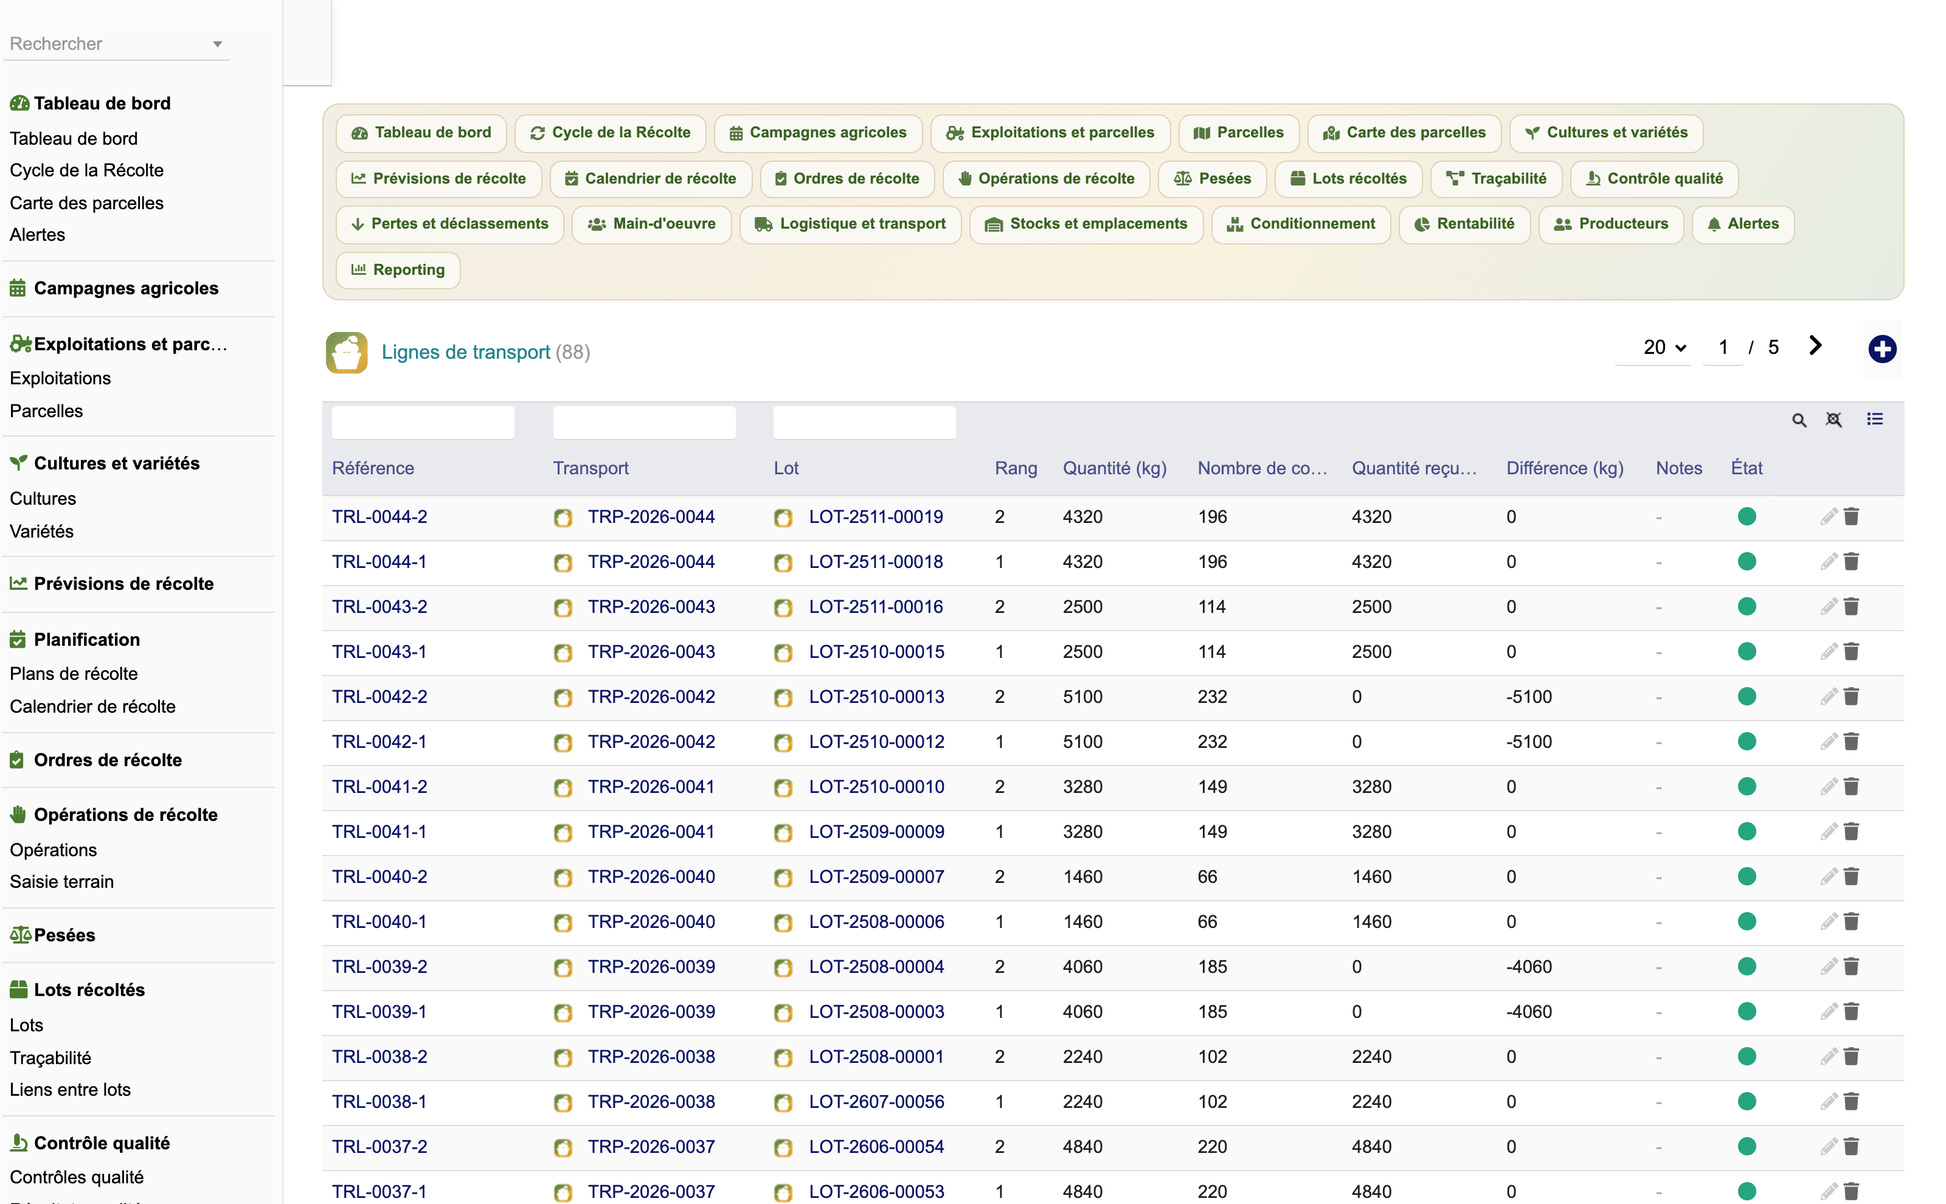Open reference link TRL-0044-2

point(380,517)
